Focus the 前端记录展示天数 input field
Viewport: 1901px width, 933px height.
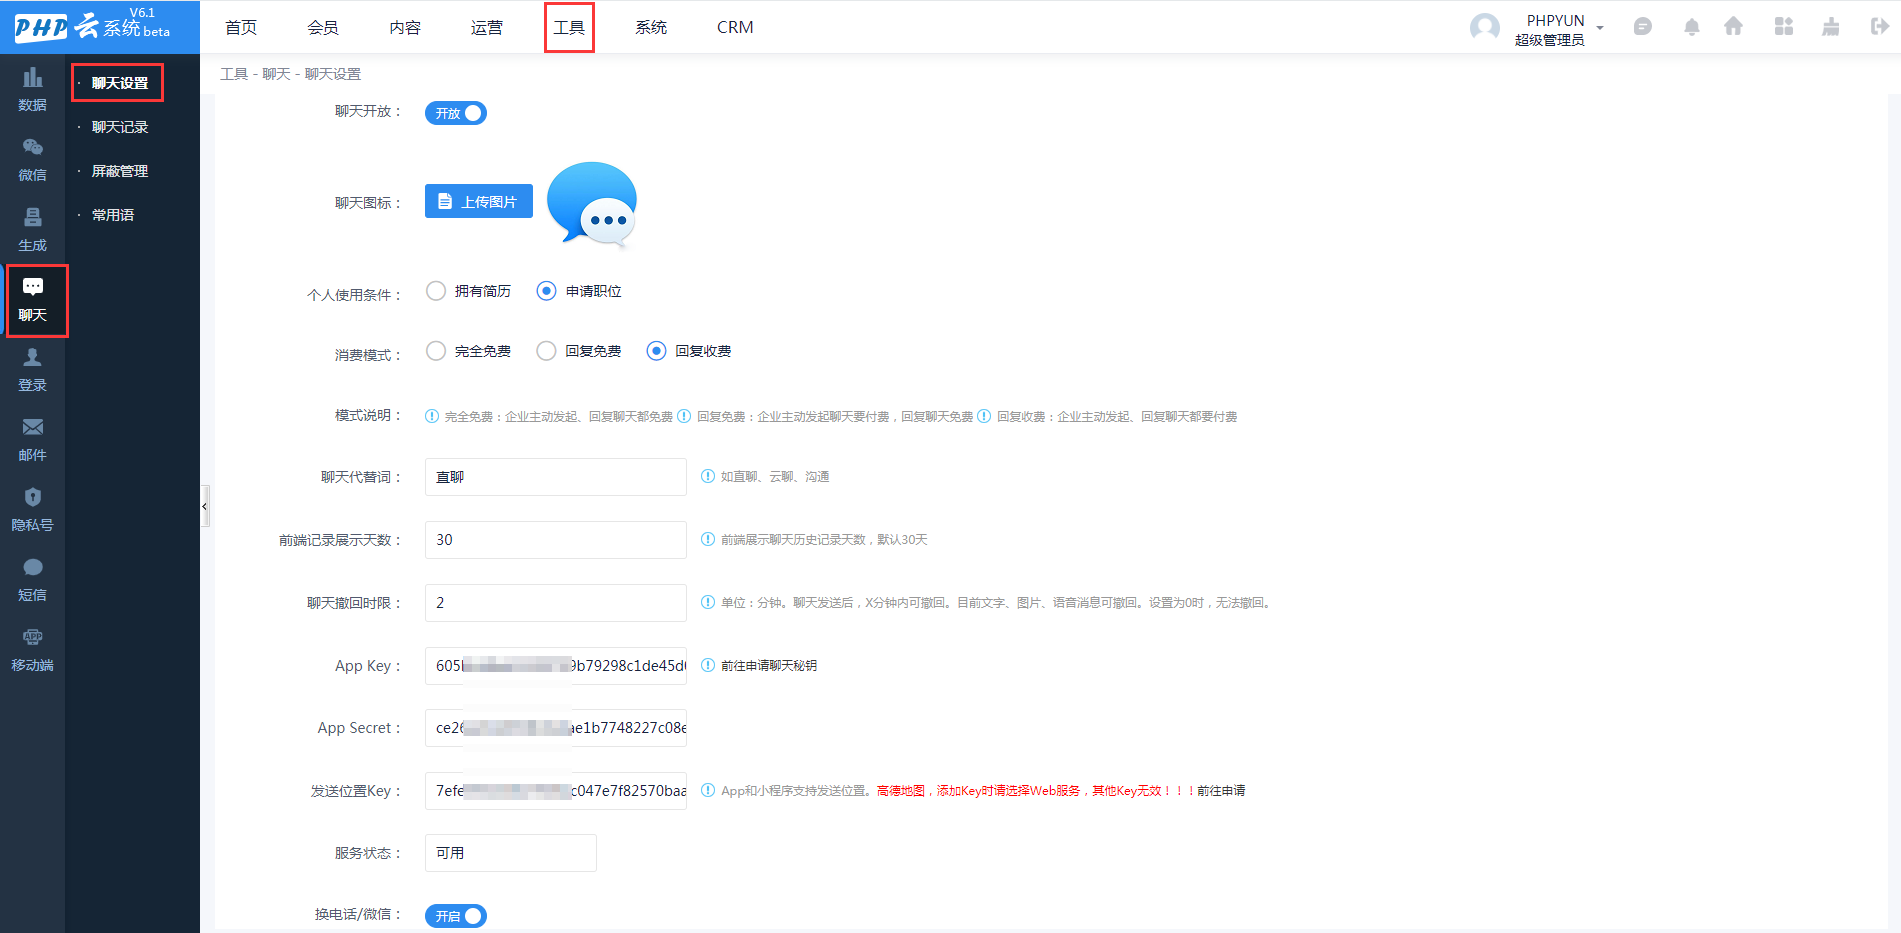tap(556, 540)
